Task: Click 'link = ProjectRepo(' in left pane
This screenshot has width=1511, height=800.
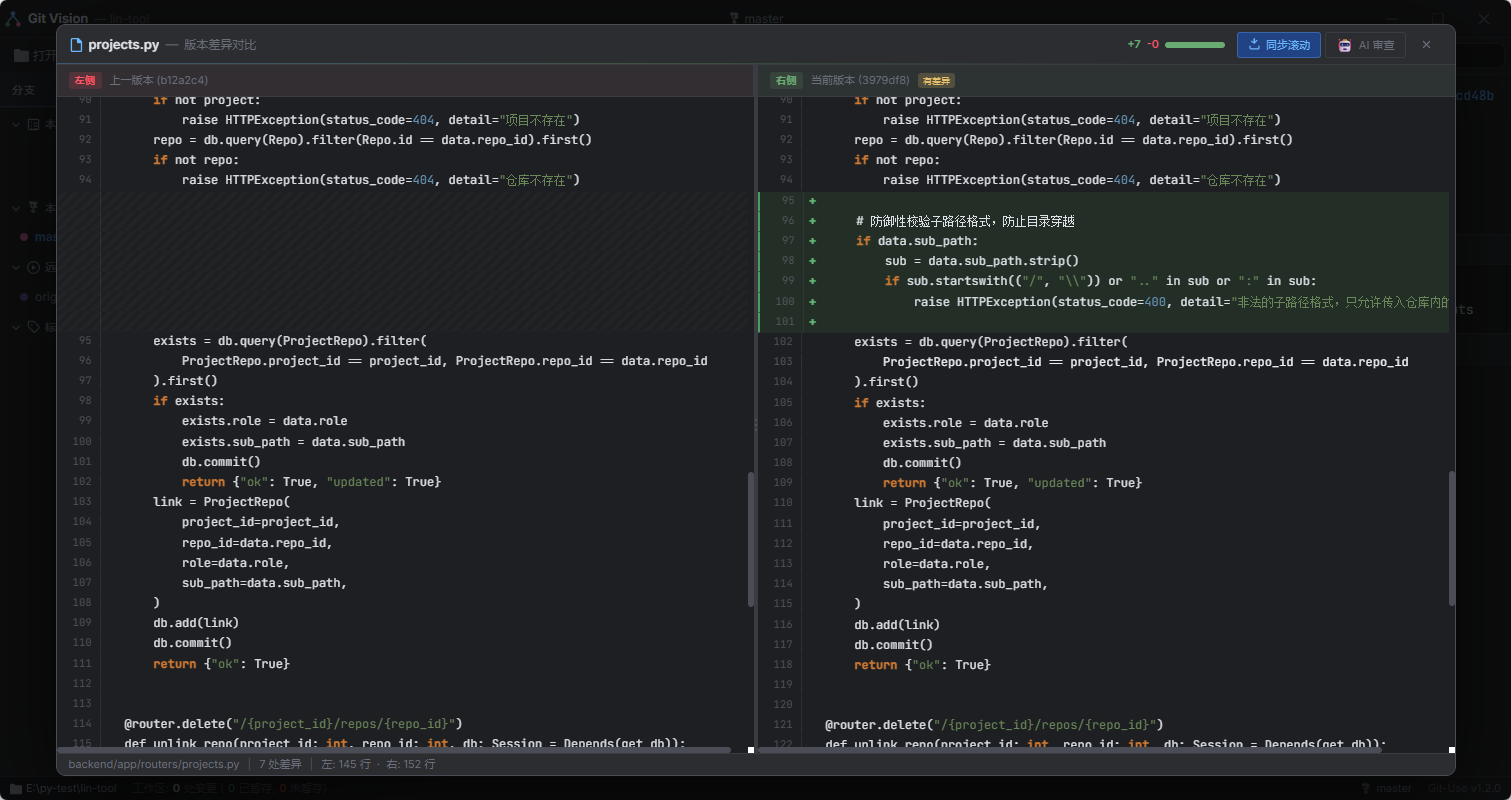Action: pyautogui.click(x=222, y=501)
